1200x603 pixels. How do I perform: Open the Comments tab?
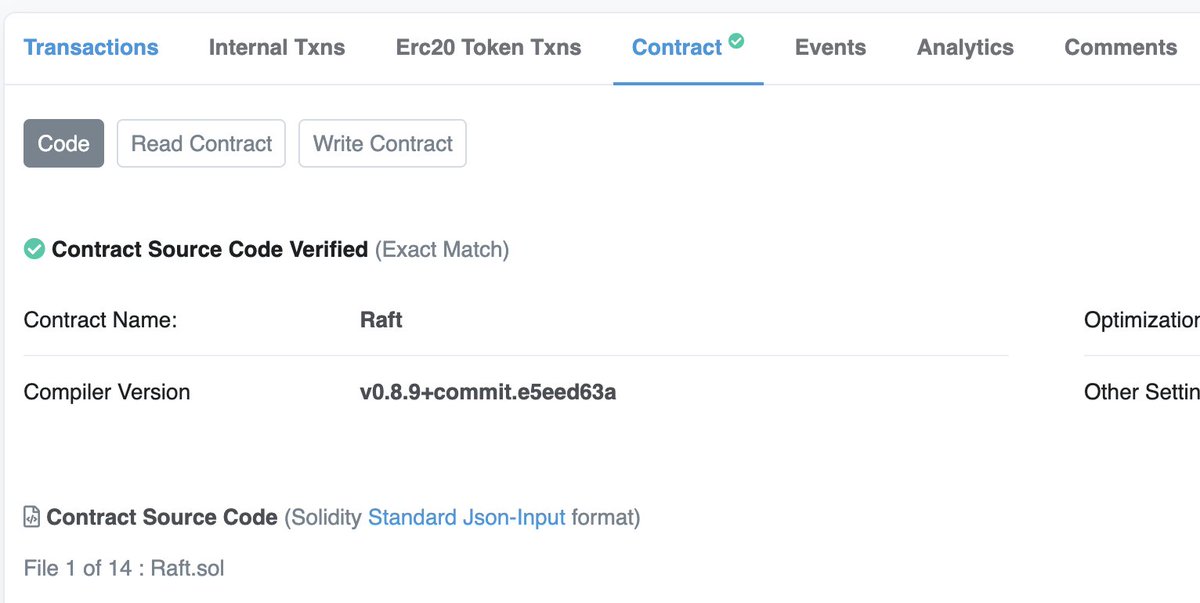coord(1120,47)
